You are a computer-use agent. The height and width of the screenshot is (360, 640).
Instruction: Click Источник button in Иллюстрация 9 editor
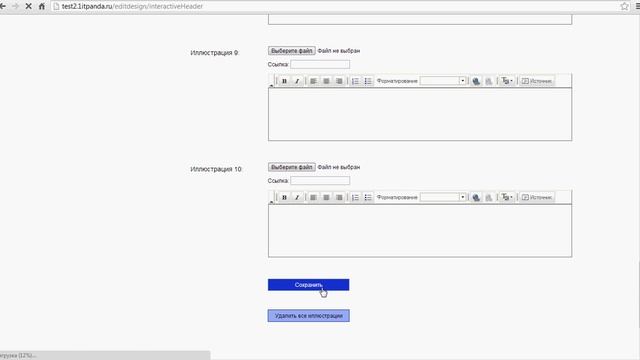[537, 81]
